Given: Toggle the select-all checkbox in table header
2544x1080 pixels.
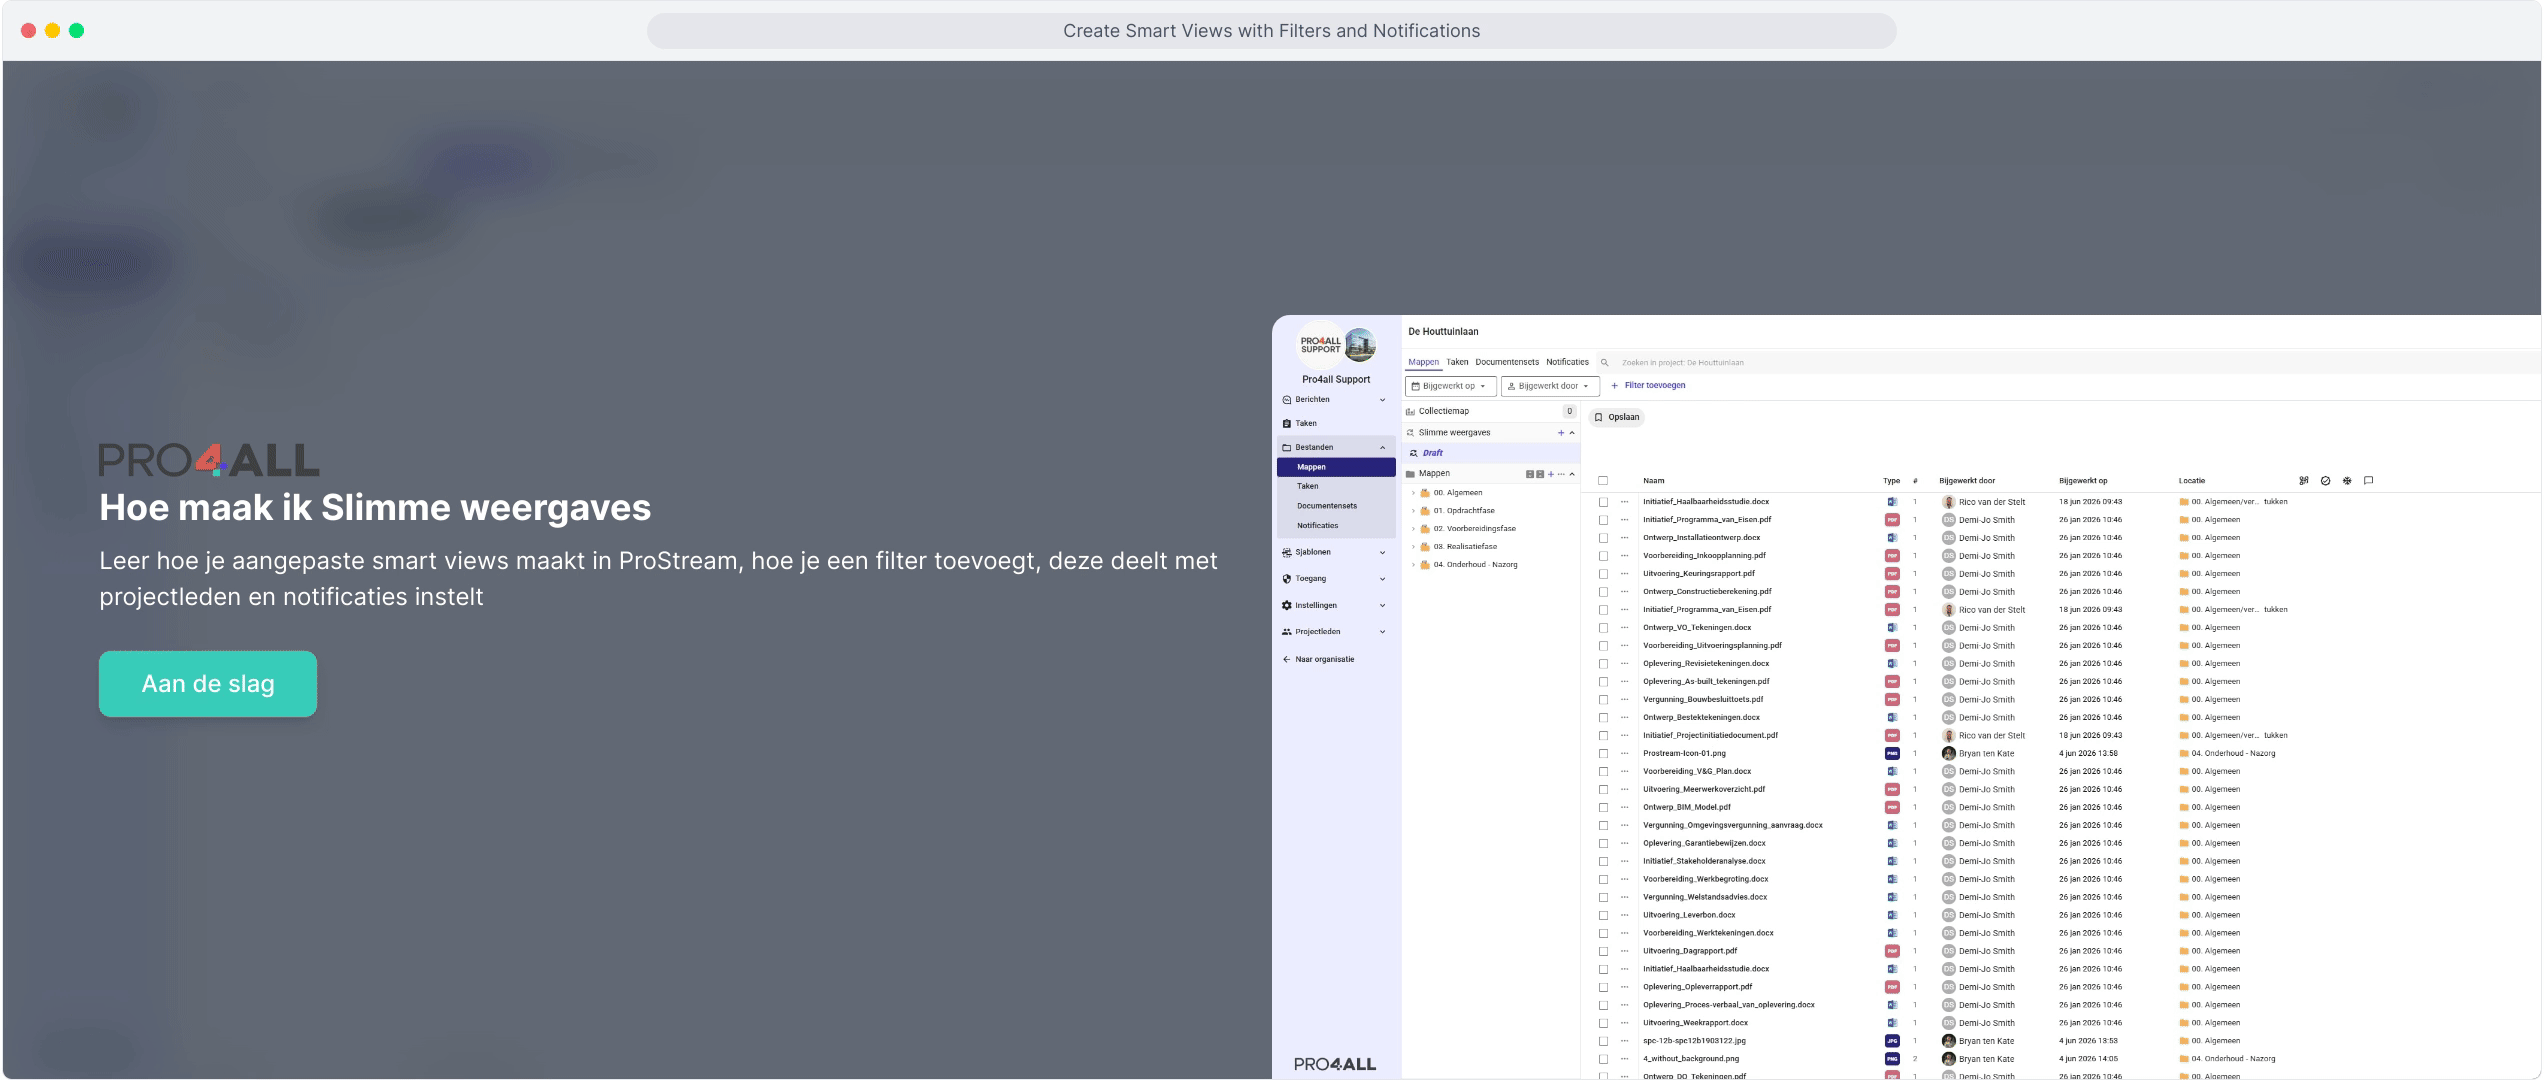Looking at the screenshot, I should point(1603,481).
